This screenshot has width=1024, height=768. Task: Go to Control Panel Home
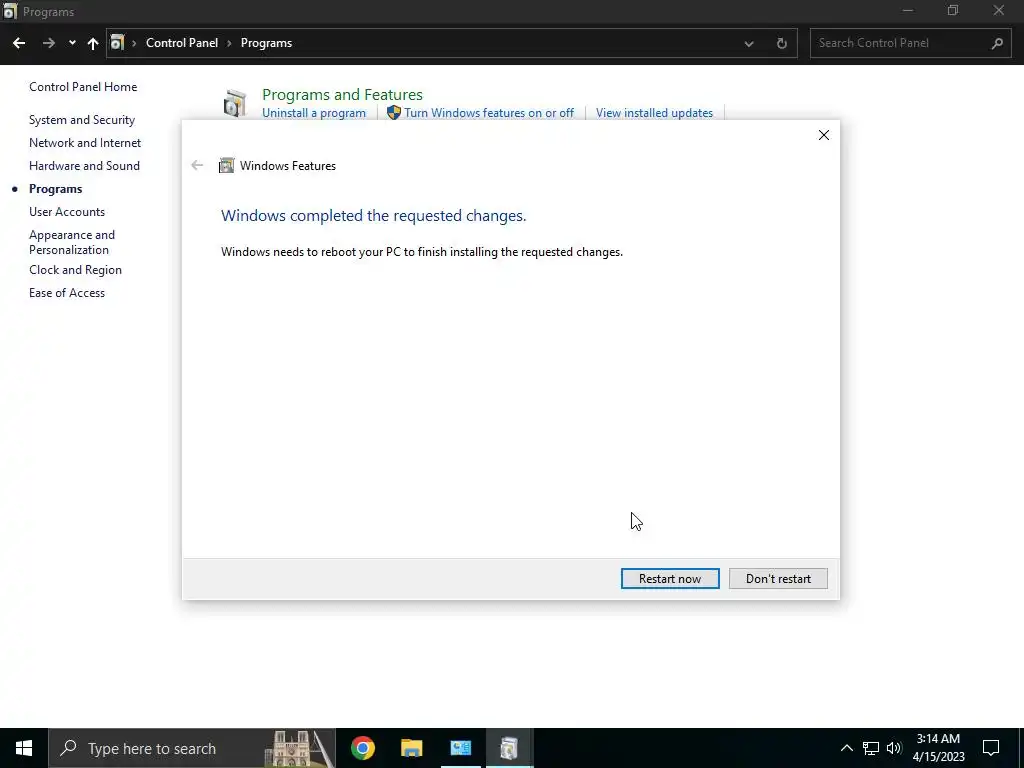tap(83, 87)
